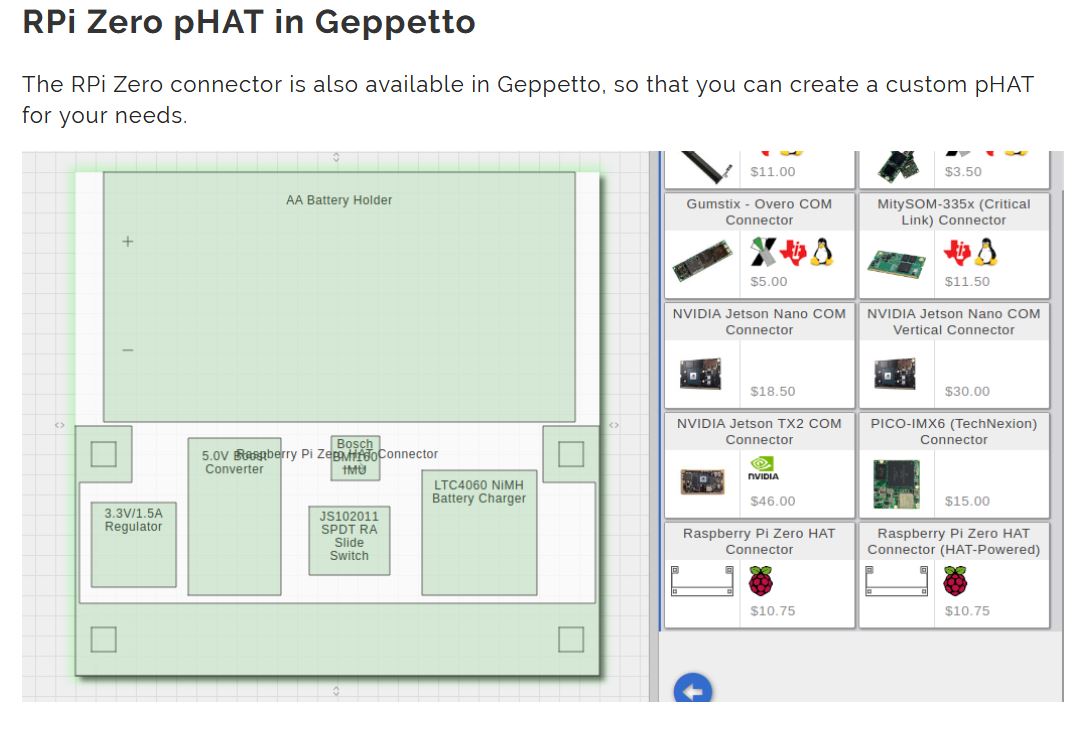The height and width of the screenshot is (742, 1090).
Task: Click the bottom-right mounting hole square on board
Action: click(x=571, y=639)
